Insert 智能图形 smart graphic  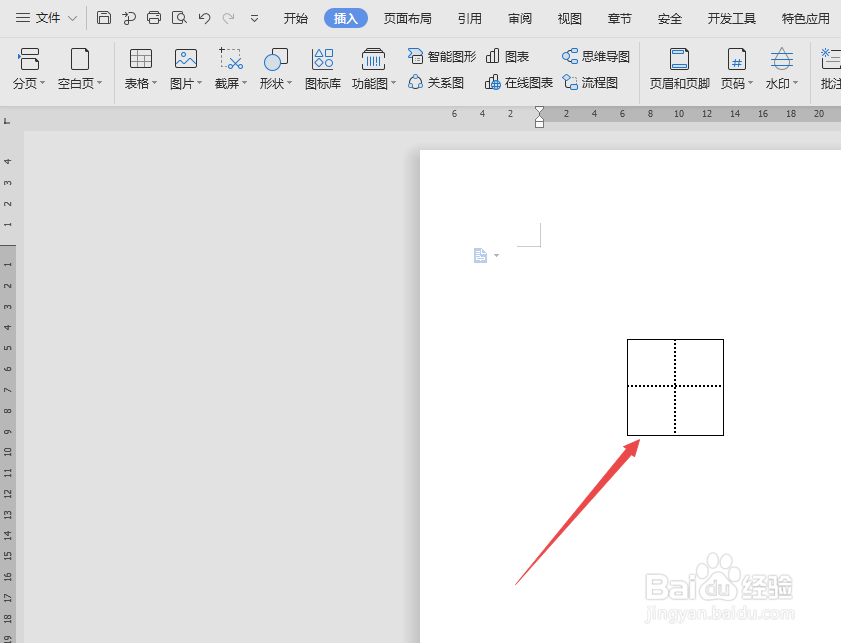click(x=441, y=56)
